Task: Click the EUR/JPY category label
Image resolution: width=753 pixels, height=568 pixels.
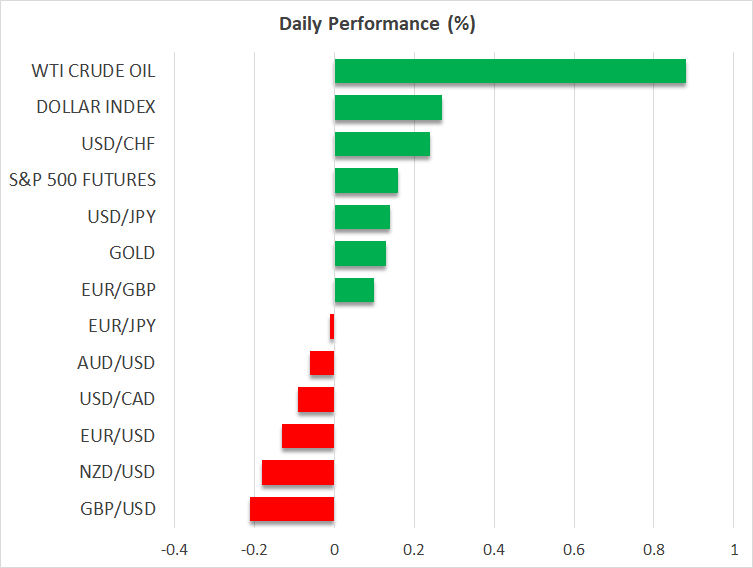Action: [x=123, y=326]
